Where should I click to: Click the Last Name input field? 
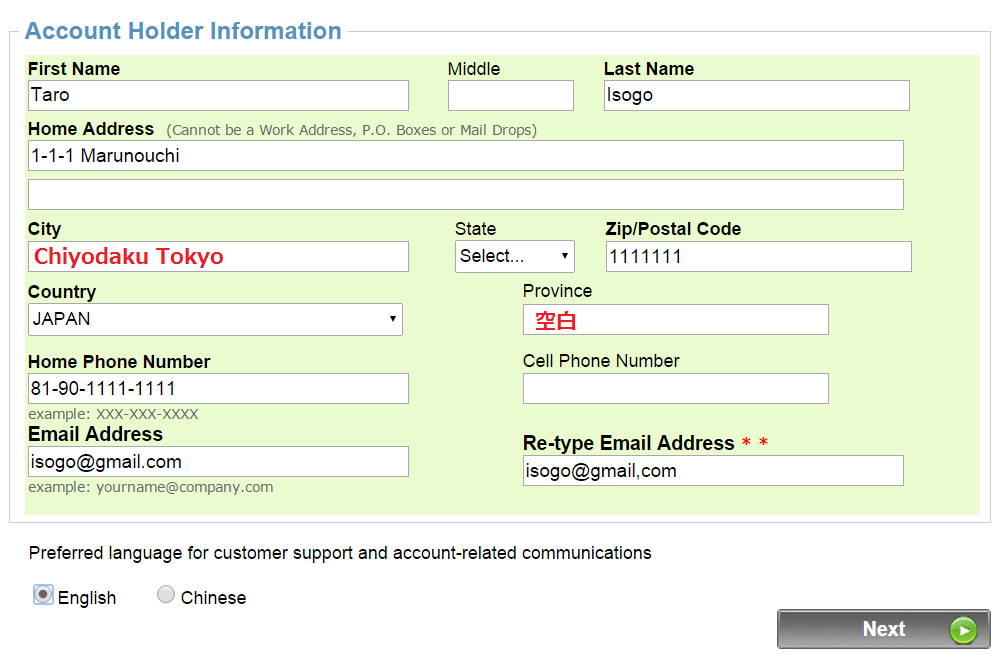tap(756, 95)
